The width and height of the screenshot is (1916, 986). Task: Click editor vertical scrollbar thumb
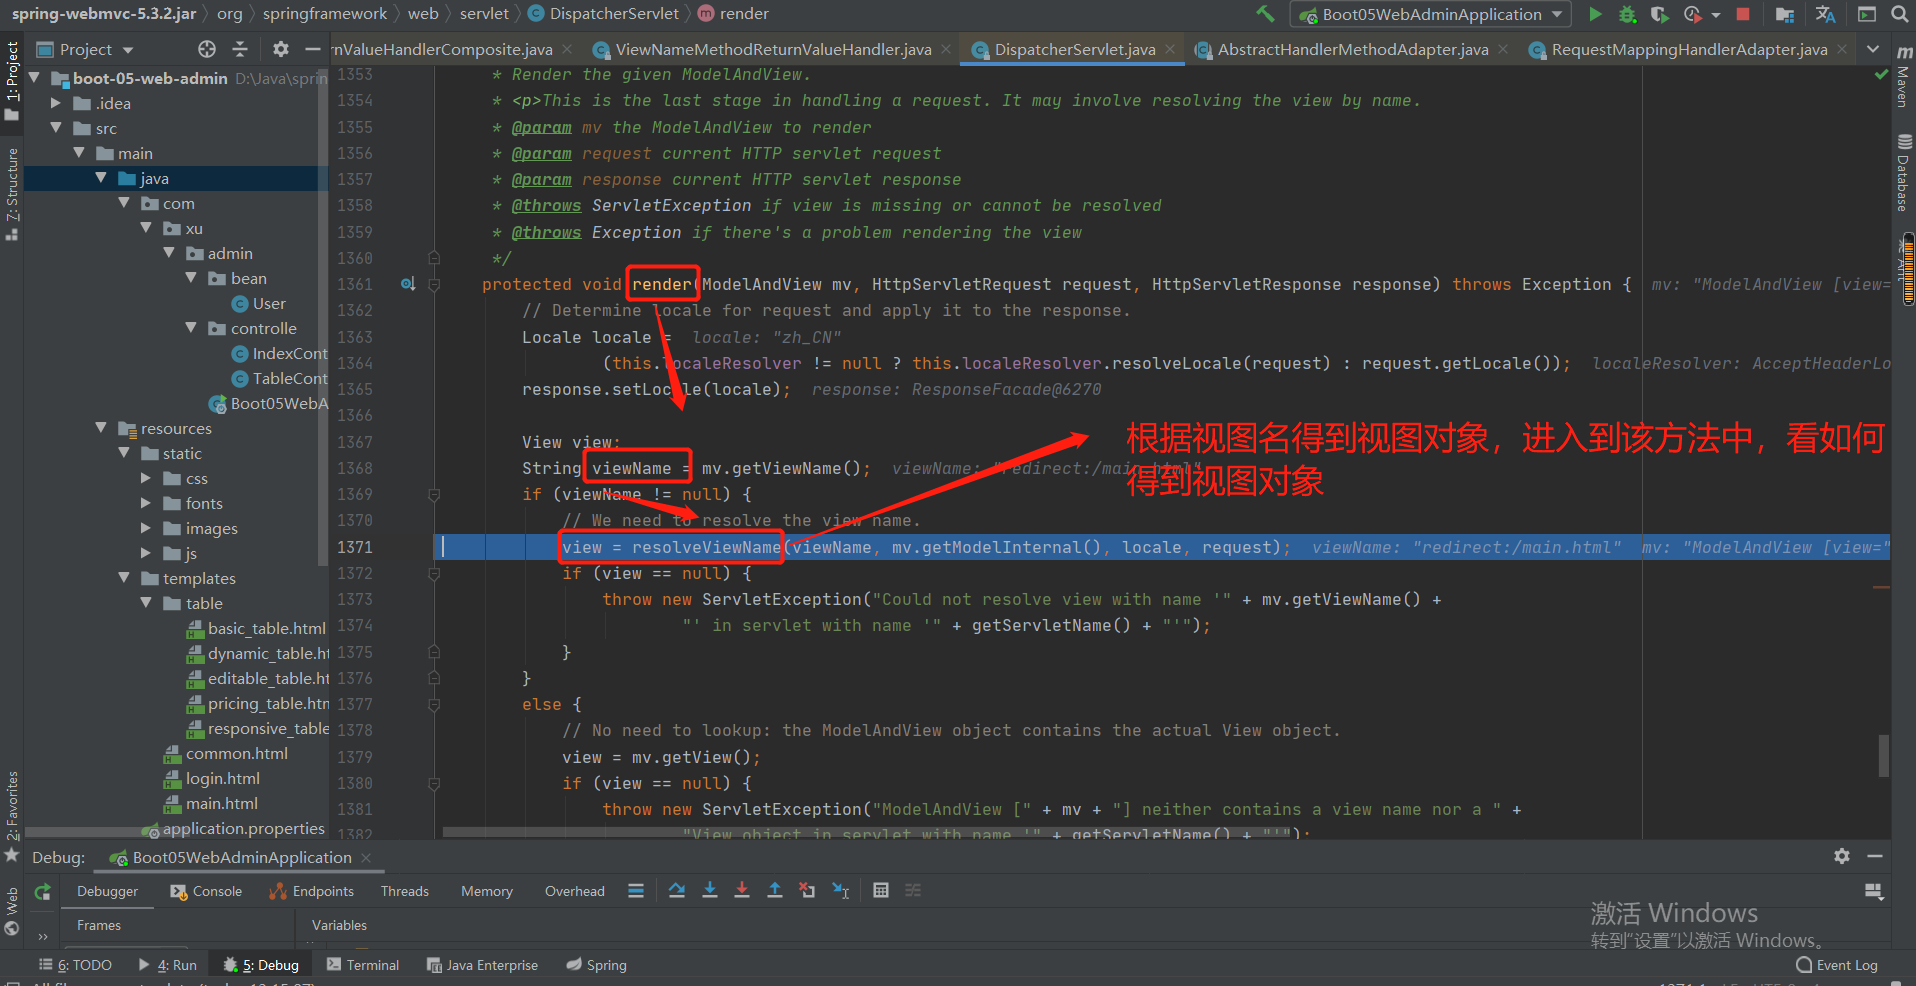pos(1884,756)
